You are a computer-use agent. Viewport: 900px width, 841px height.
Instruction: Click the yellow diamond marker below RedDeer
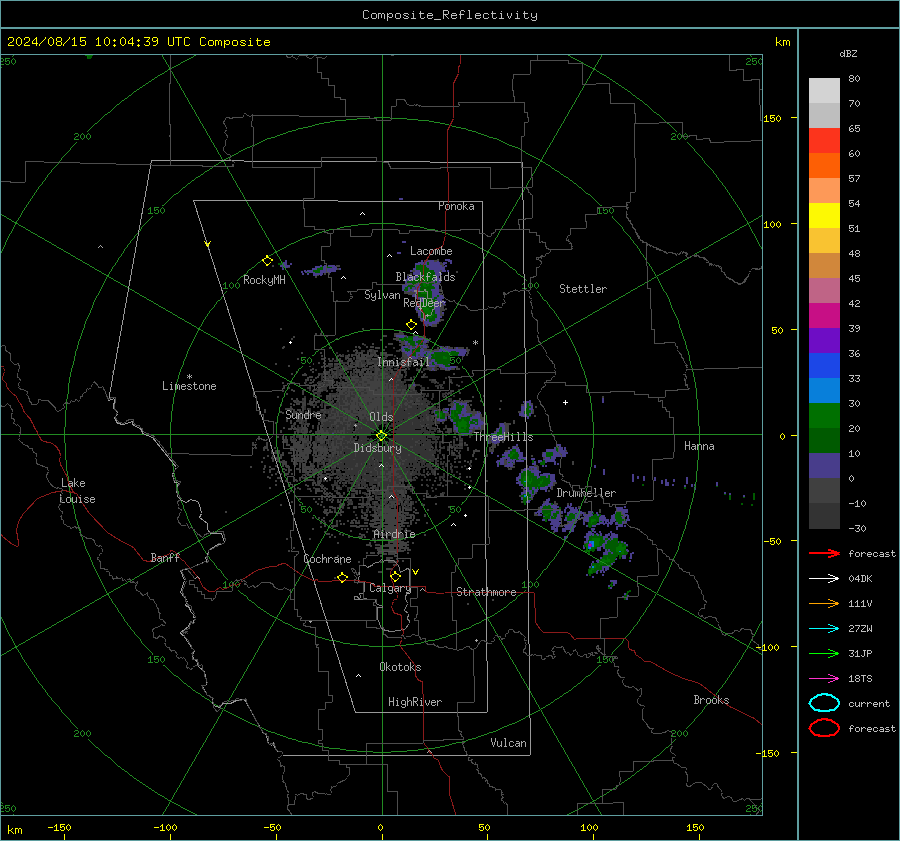point(411,325)
